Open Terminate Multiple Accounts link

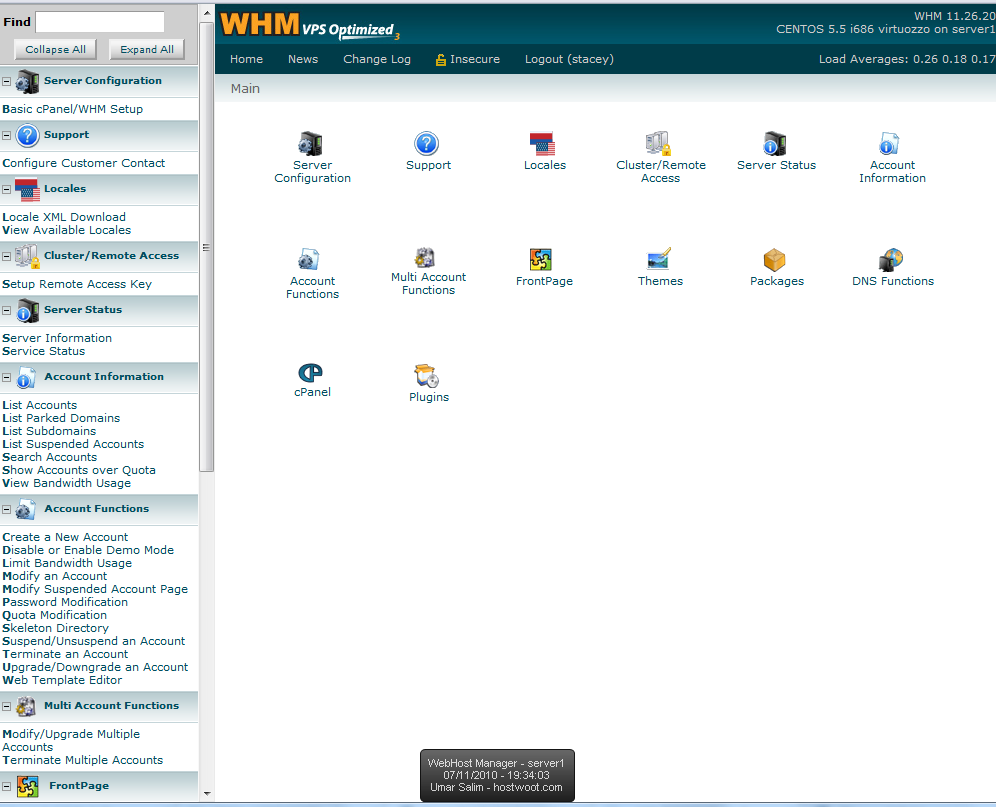click(x=83, y=760)
